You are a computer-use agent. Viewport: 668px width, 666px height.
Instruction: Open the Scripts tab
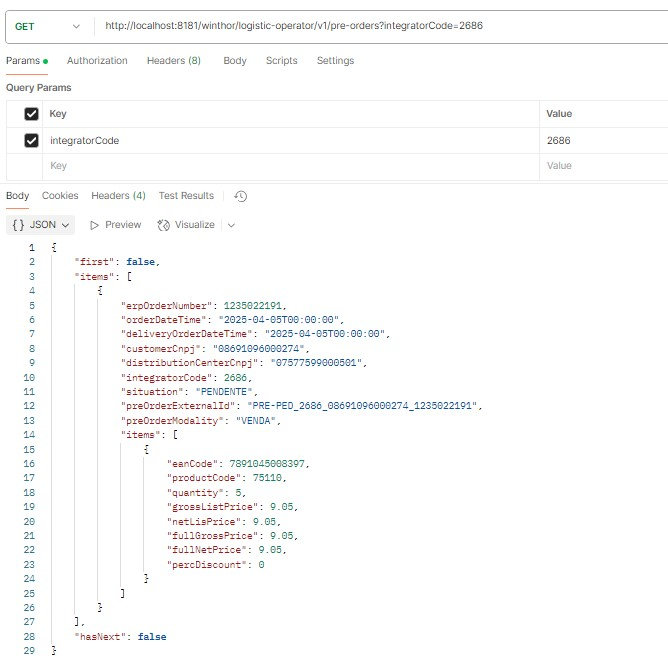coord(281,61)
